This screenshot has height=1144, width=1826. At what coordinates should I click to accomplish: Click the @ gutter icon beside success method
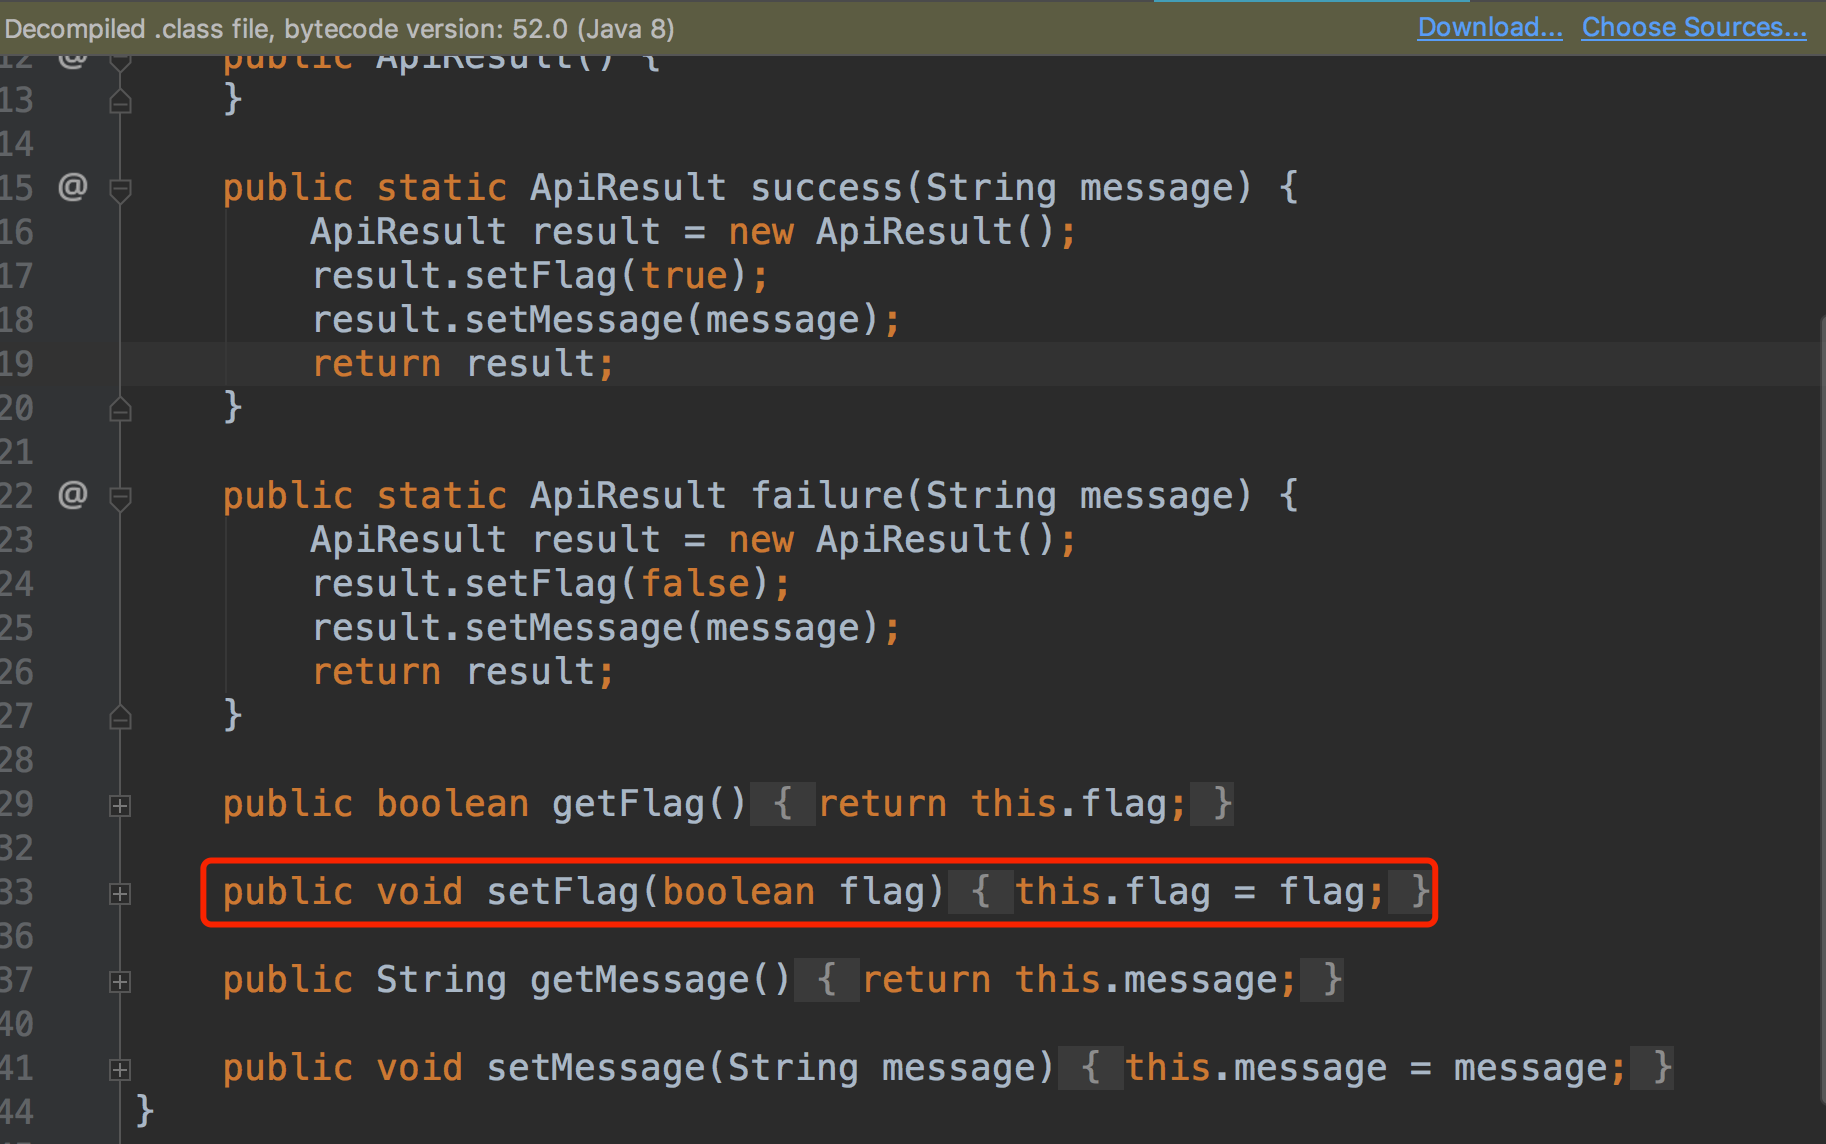73,187
